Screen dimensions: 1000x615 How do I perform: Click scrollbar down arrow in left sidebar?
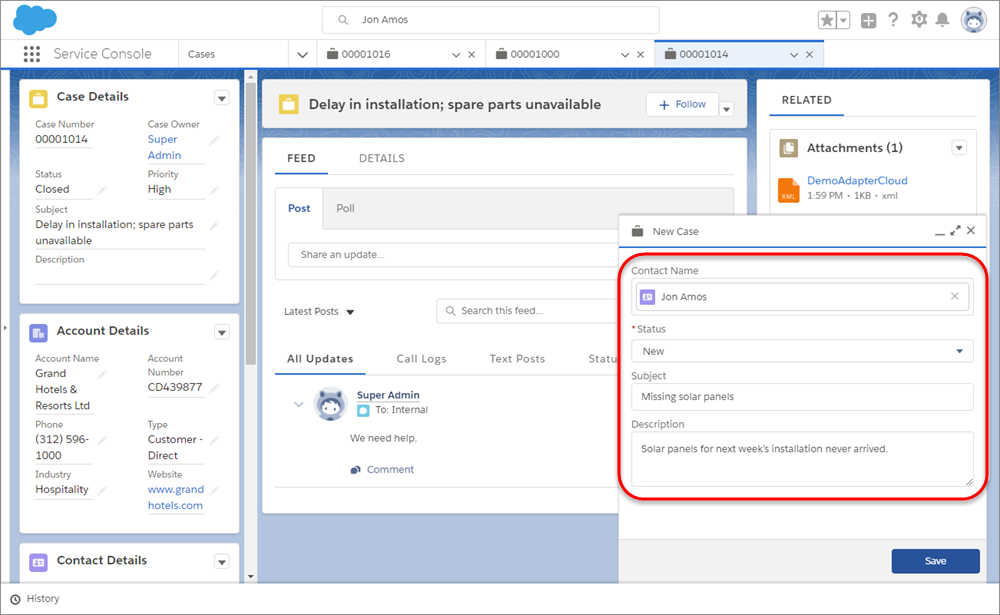251,577
